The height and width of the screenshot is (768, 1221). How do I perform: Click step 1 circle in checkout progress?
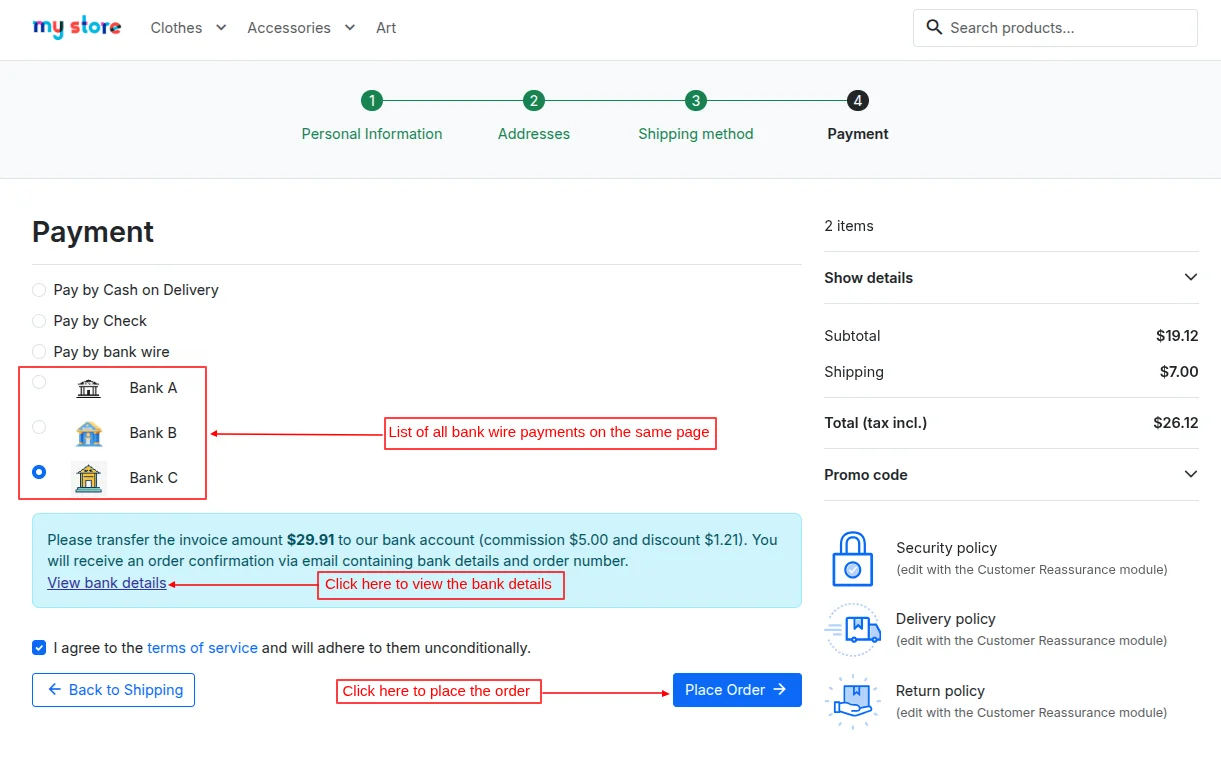(372, 100)
